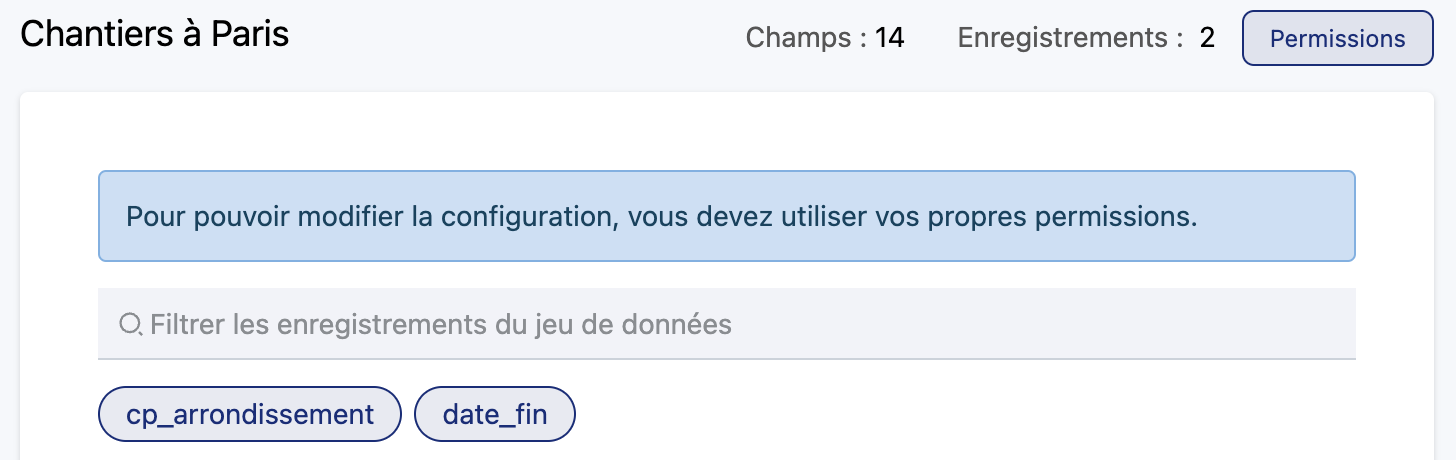Click the empty right end of the filter bar
The image size is (1456, 460).
coord(1250,324)
